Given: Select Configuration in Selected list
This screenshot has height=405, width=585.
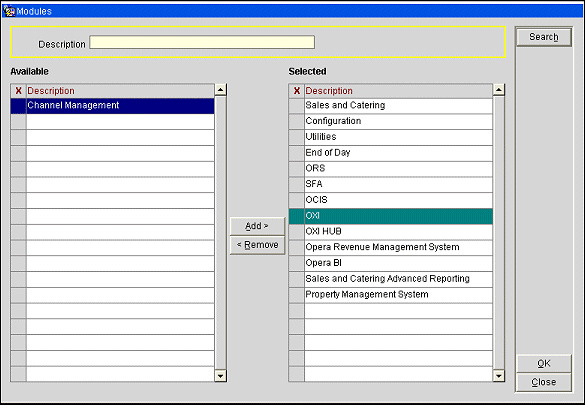Looking at the screenshot, I should pyautogui.click(x=398, y=121).
